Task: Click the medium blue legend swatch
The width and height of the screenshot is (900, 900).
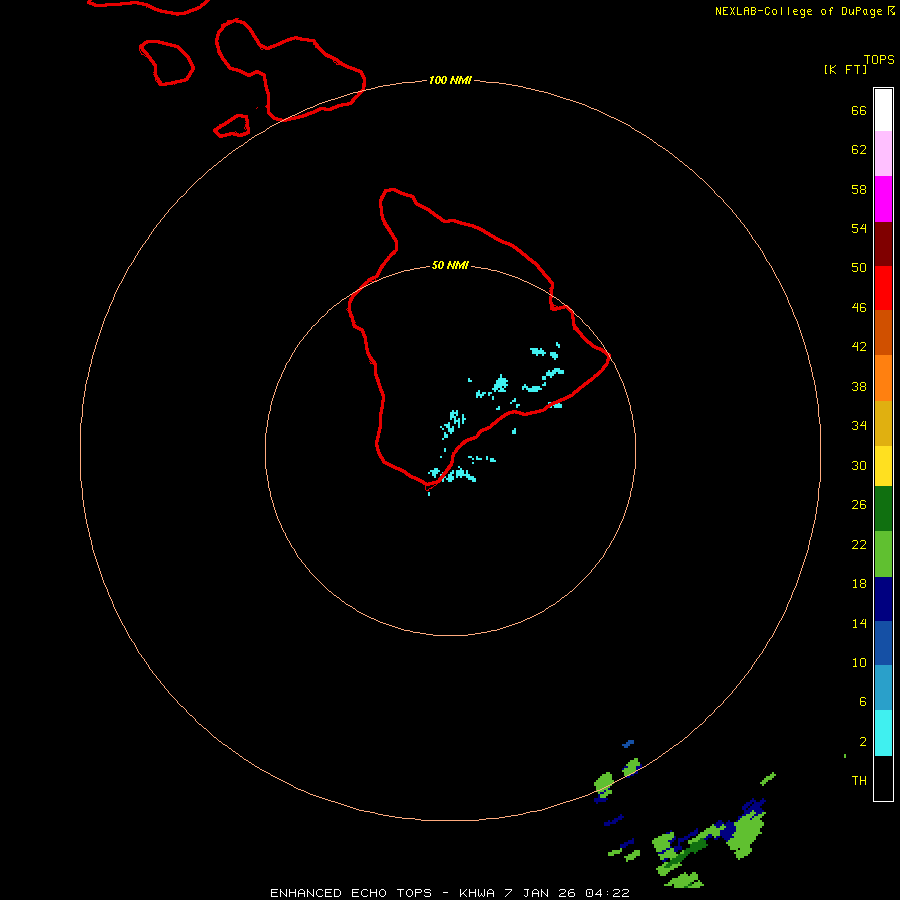Action: click(883, 643)
